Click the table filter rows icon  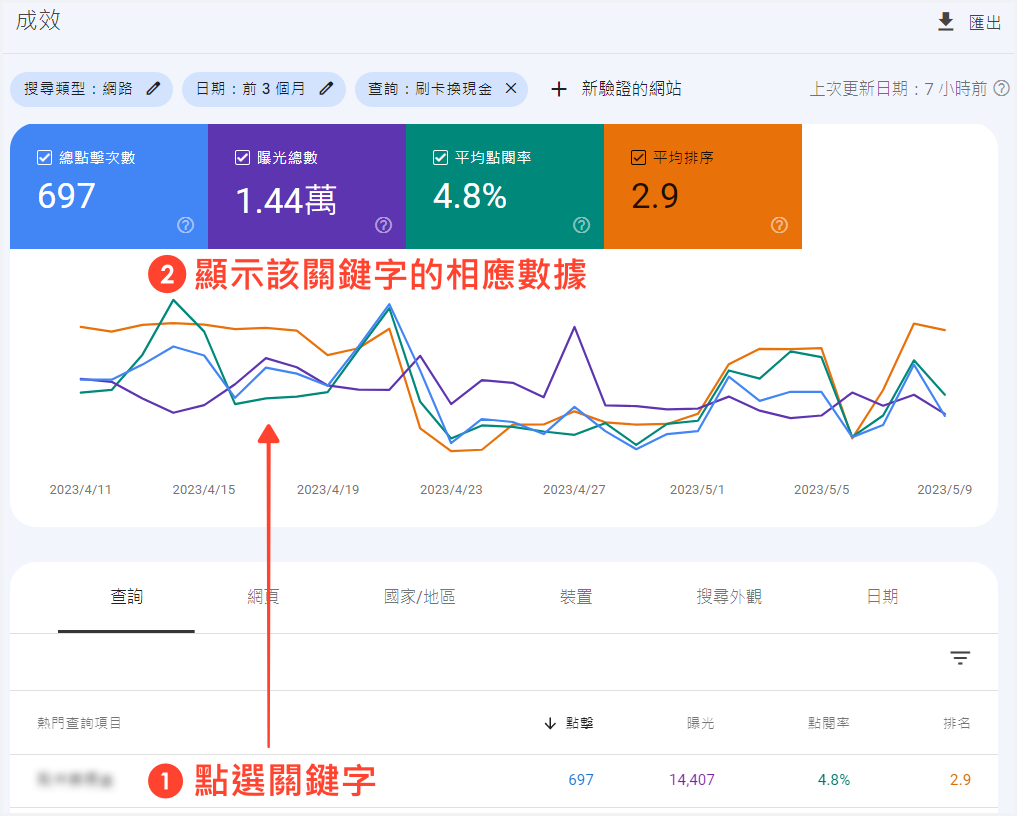[x=960, y=657]
